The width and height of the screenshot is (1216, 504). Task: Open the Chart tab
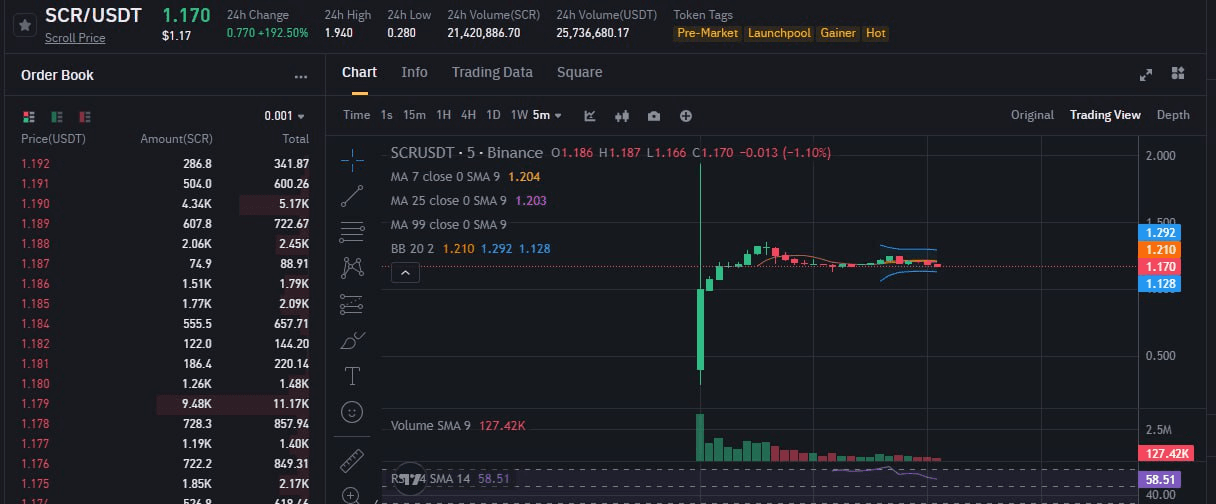359,72
